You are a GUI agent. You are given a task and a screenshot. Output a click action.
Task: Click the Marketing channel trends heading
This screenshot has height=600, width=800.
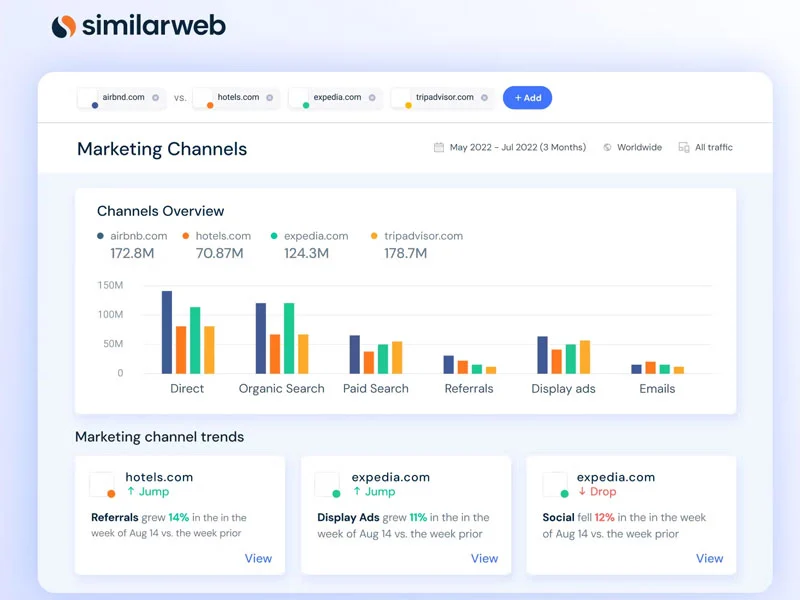tap(159, 437)
